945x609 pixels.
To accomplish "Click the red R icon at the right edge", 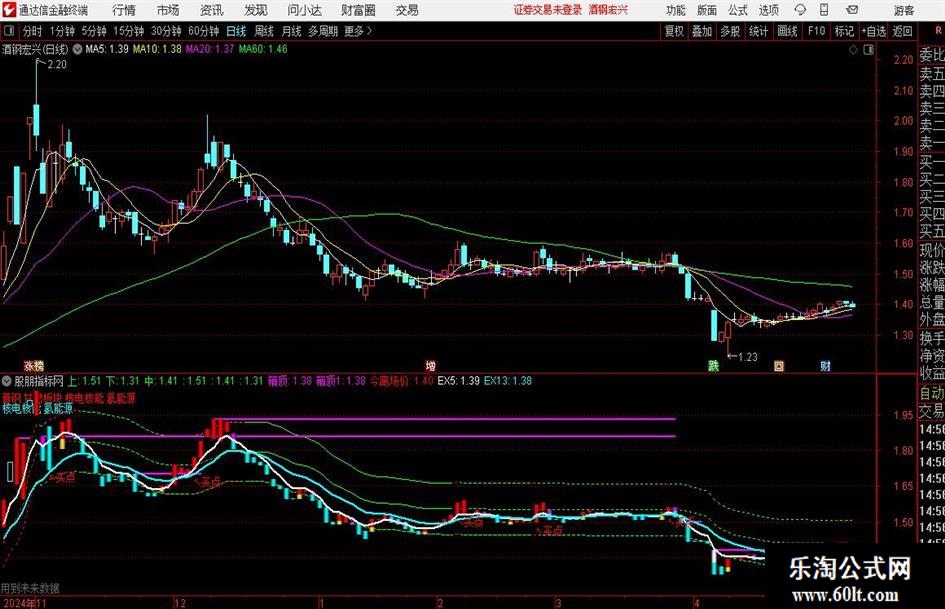I will 938,31.
